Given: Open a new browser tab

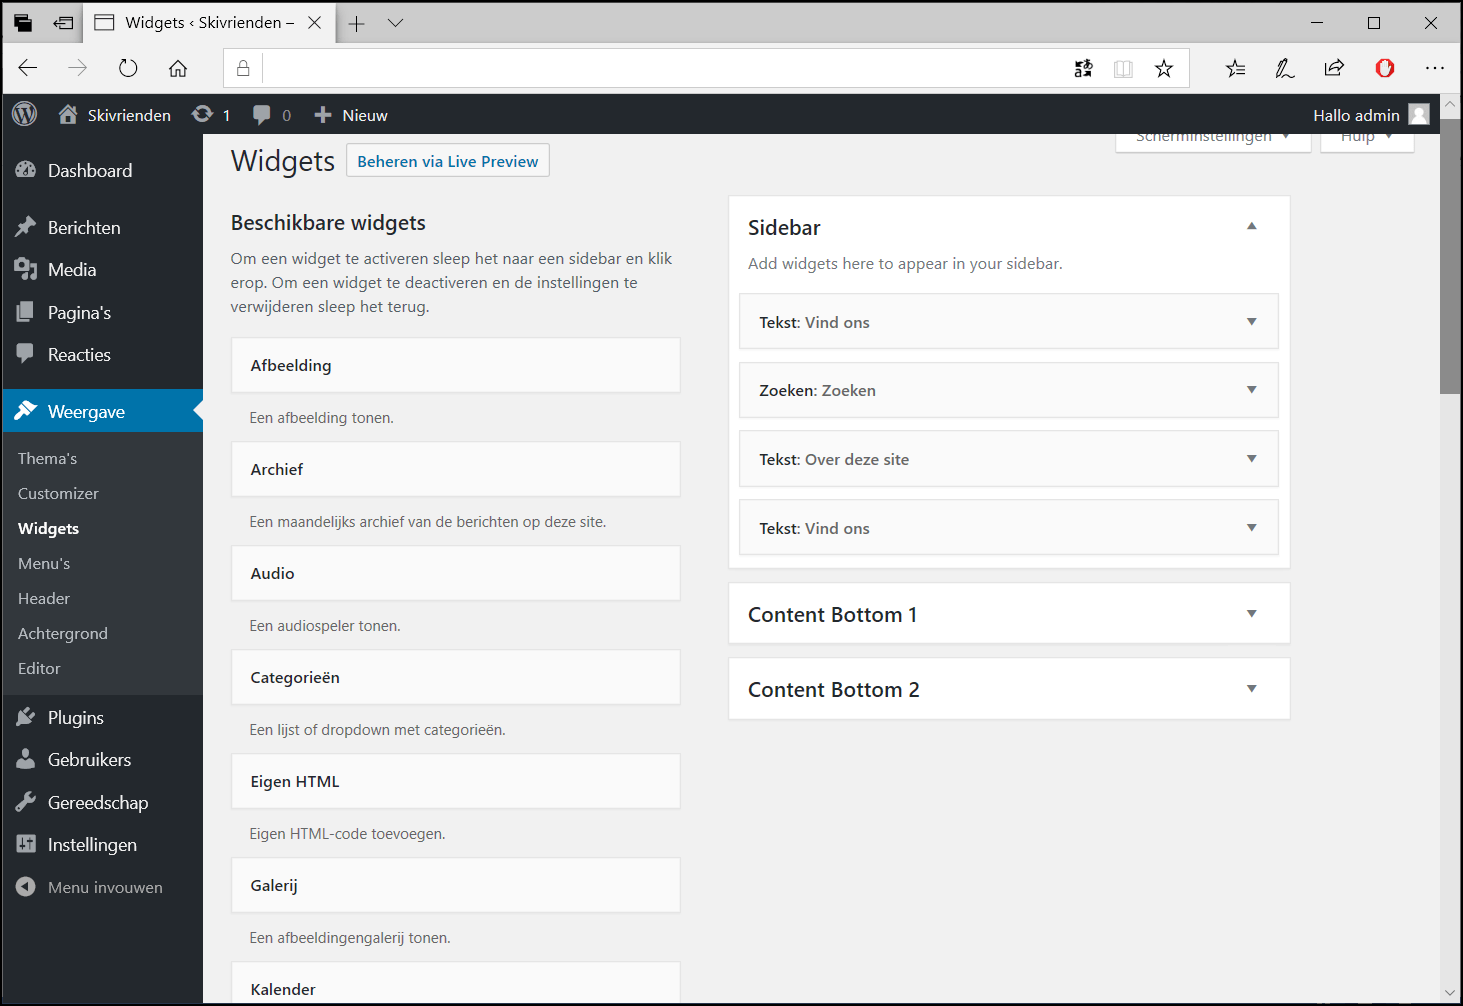Looking at the screenshot, I should coord(356,23).
